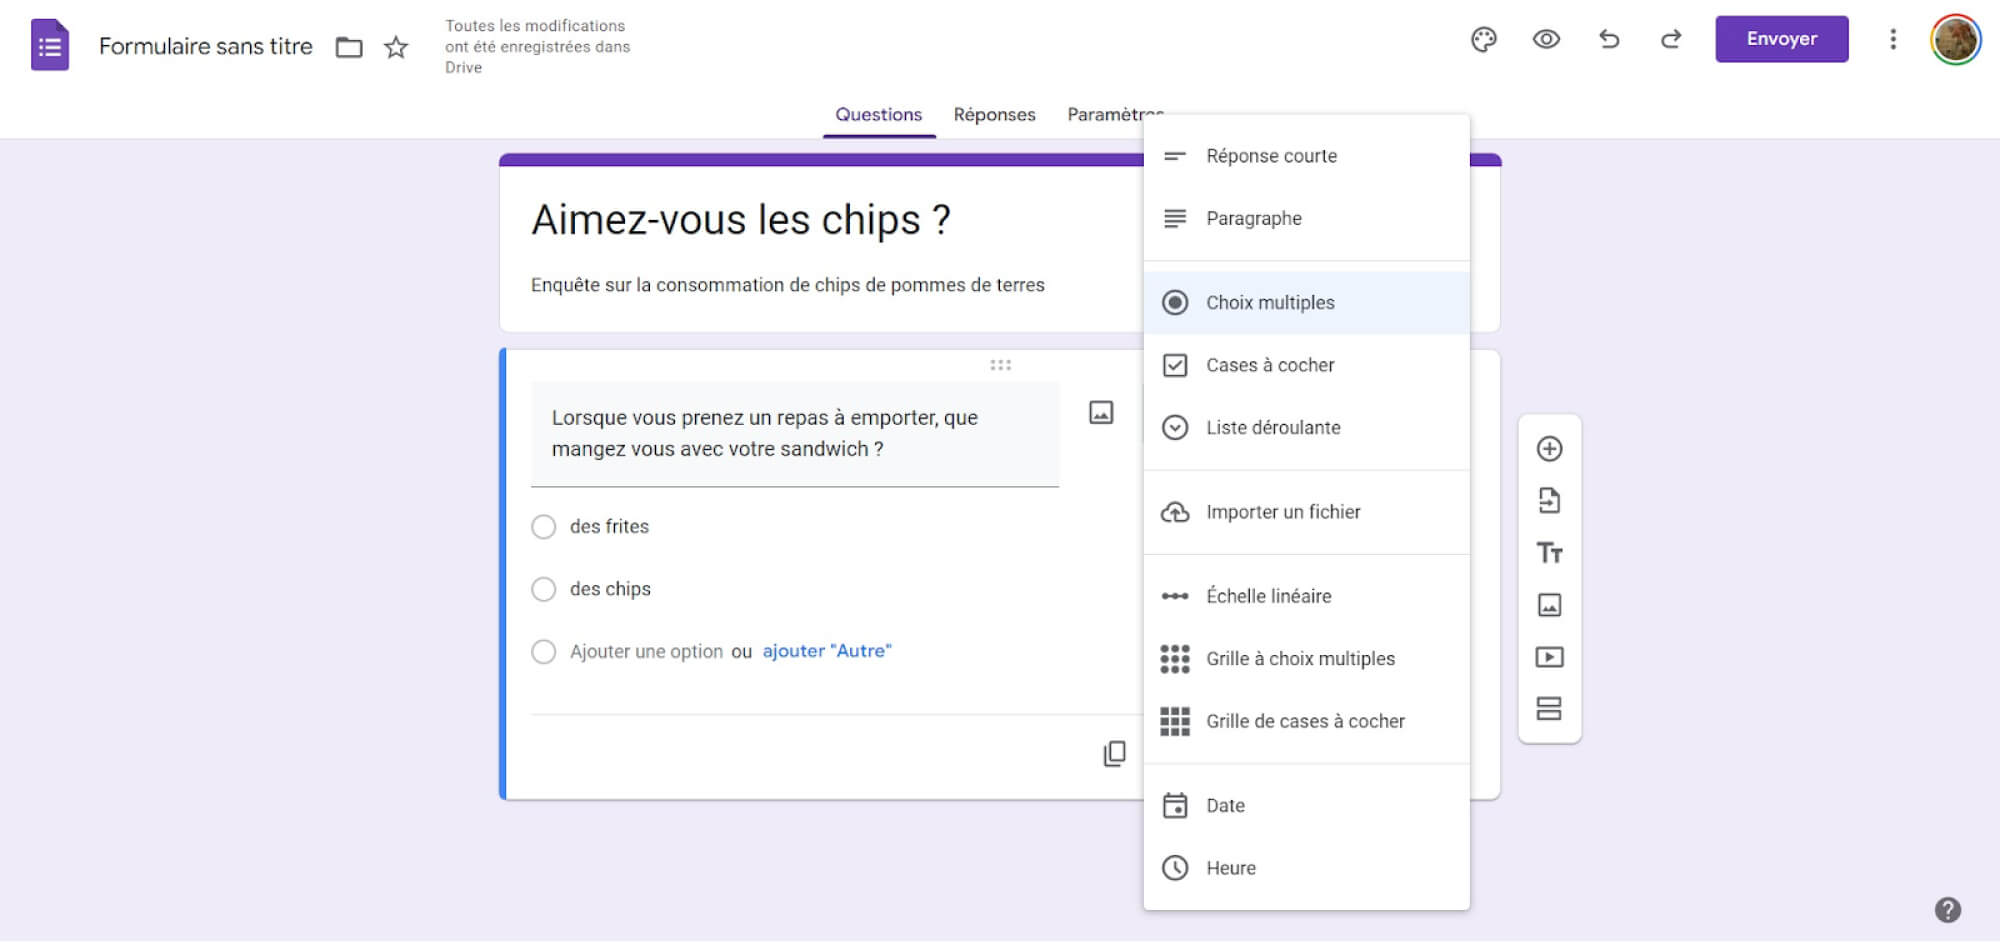This screenshot has width=2000, height=942.
Task: Add a new section to the form
Action: point(1549,708)
